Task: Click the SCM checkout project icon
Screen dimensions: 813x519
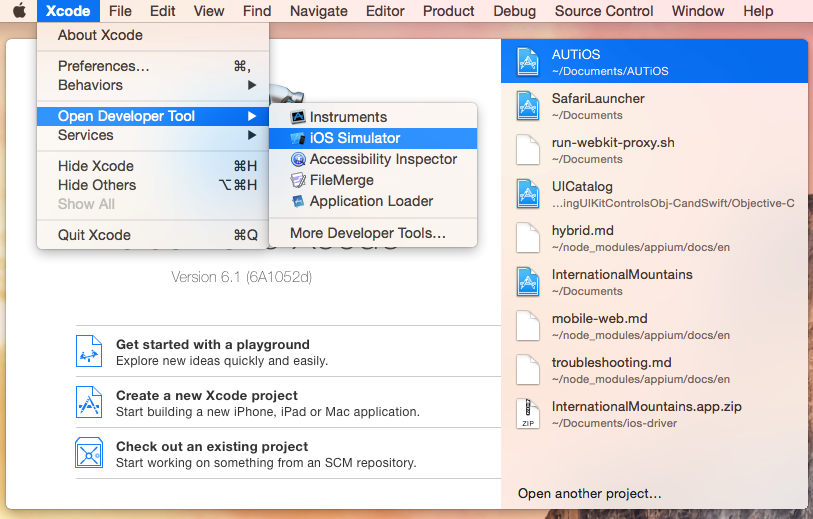Action: pyautogui.click(x=89, y=453)
